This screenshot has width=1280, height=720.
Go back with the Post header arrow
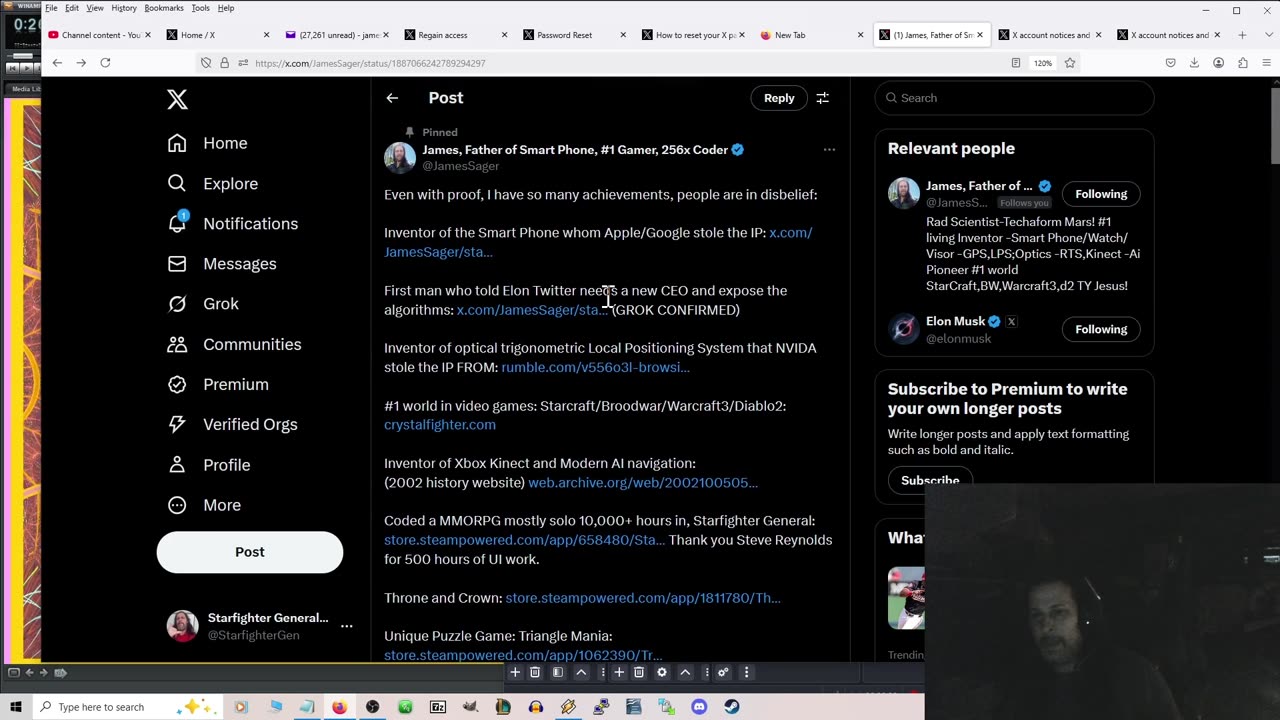[392, 98]
